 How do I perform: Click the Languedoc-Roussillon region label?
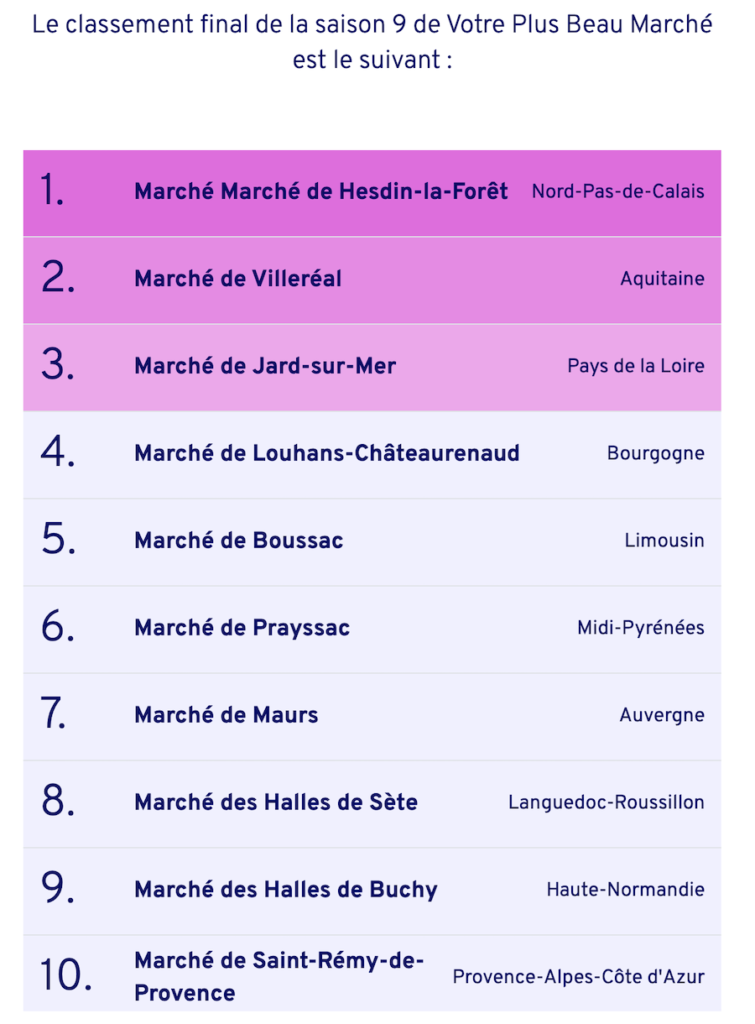pos(606,802)
